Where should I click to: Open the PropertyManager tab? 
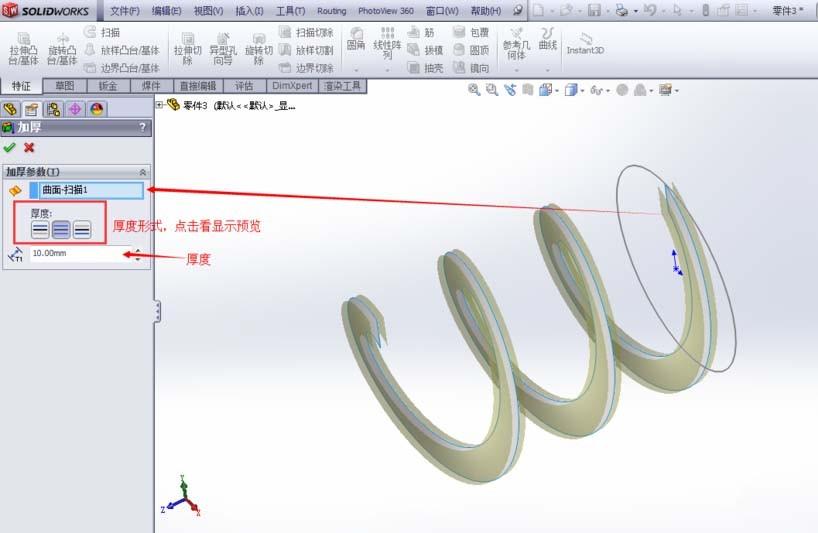click(x=32, y=109)
